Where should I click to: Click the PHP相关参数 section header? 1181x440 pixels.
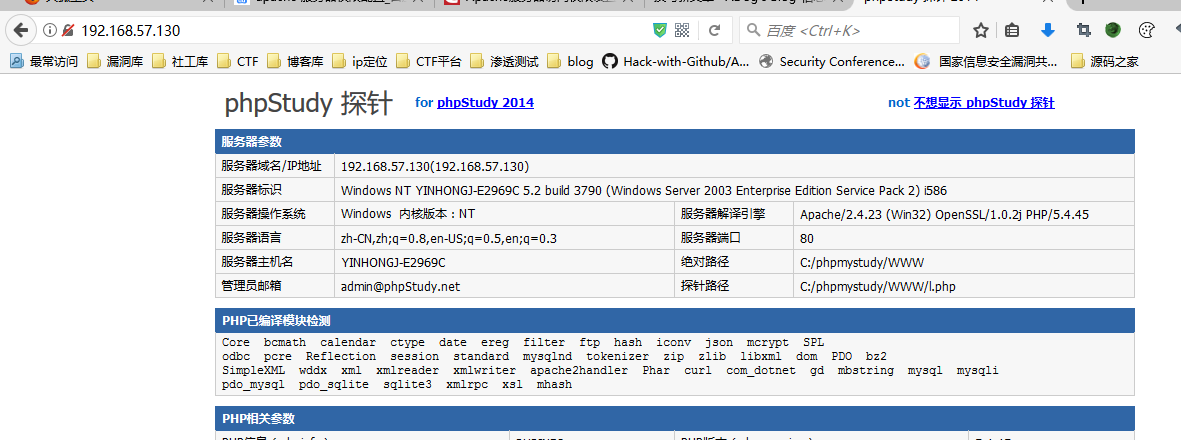pyautogui.click(x=674, y=418)
